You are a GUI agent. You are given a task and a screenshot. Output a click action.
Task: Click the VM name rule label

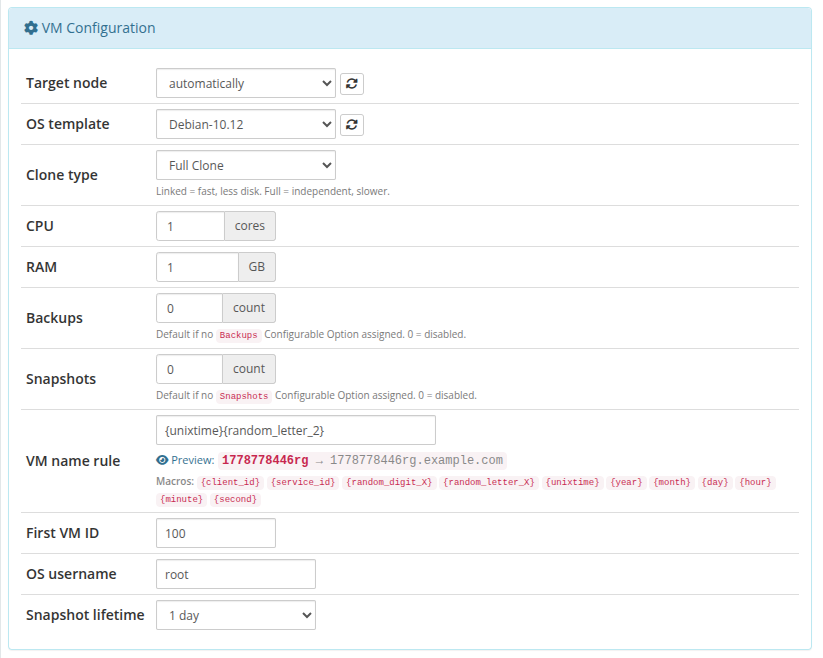pos(73,461)
